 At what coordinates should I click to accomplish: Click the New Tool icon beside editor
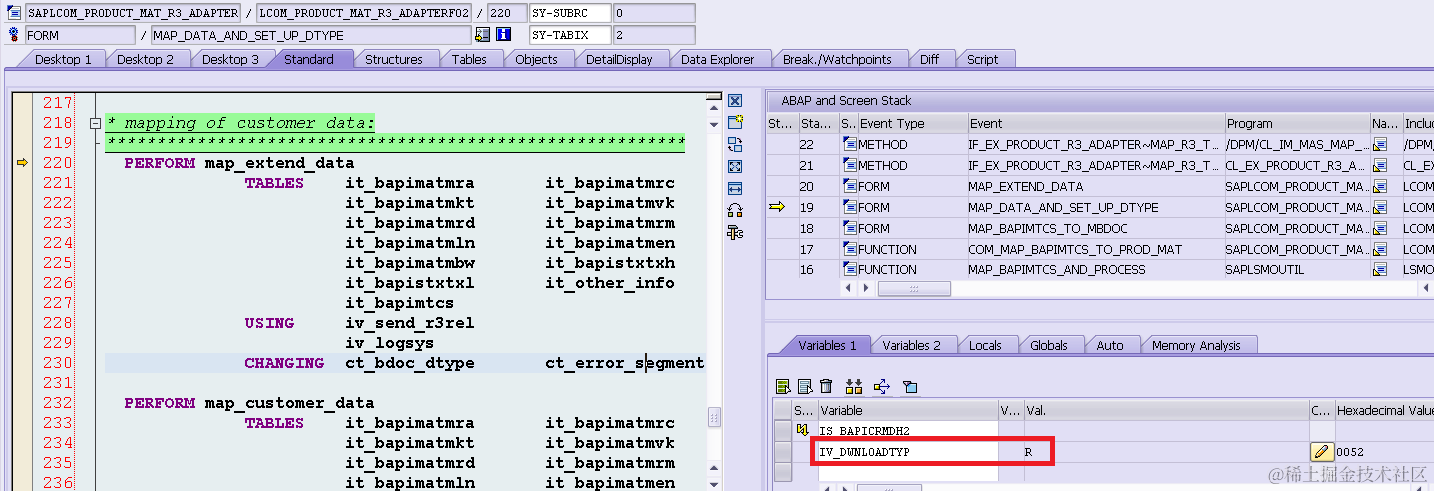tap(735, 122)
